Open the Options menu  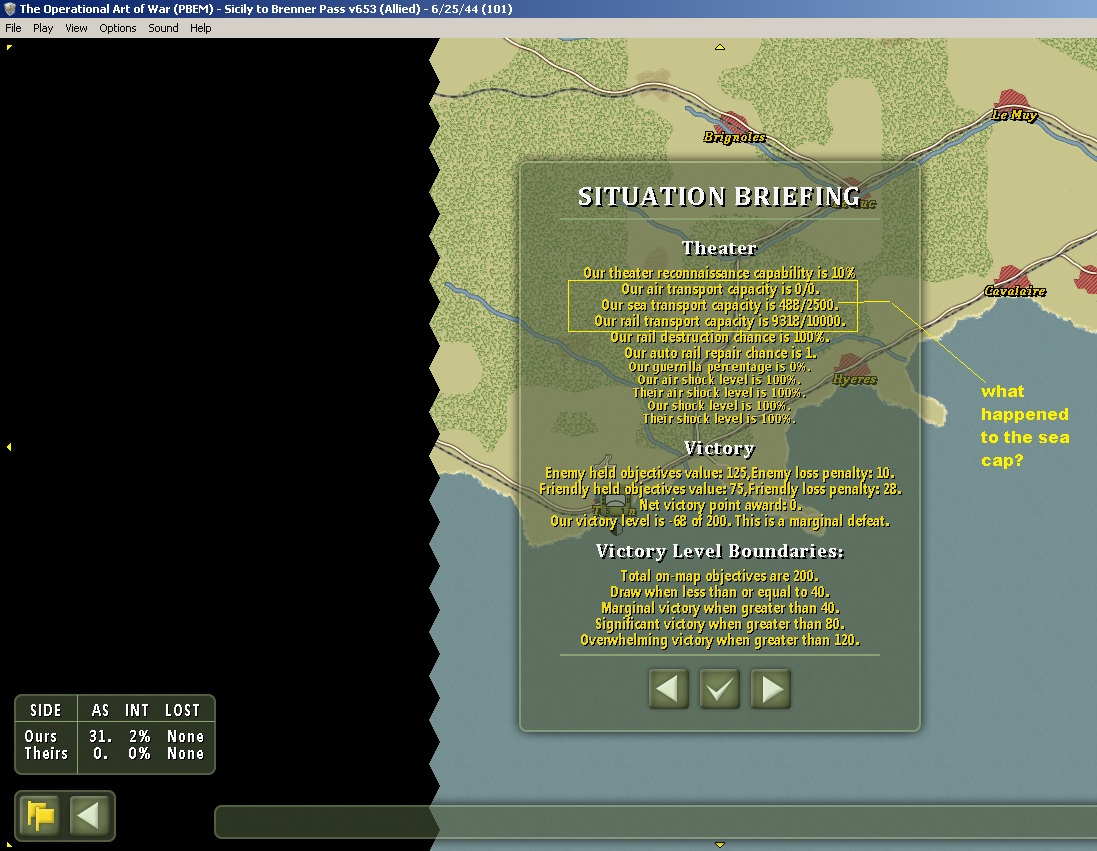[x=118, y=28]
